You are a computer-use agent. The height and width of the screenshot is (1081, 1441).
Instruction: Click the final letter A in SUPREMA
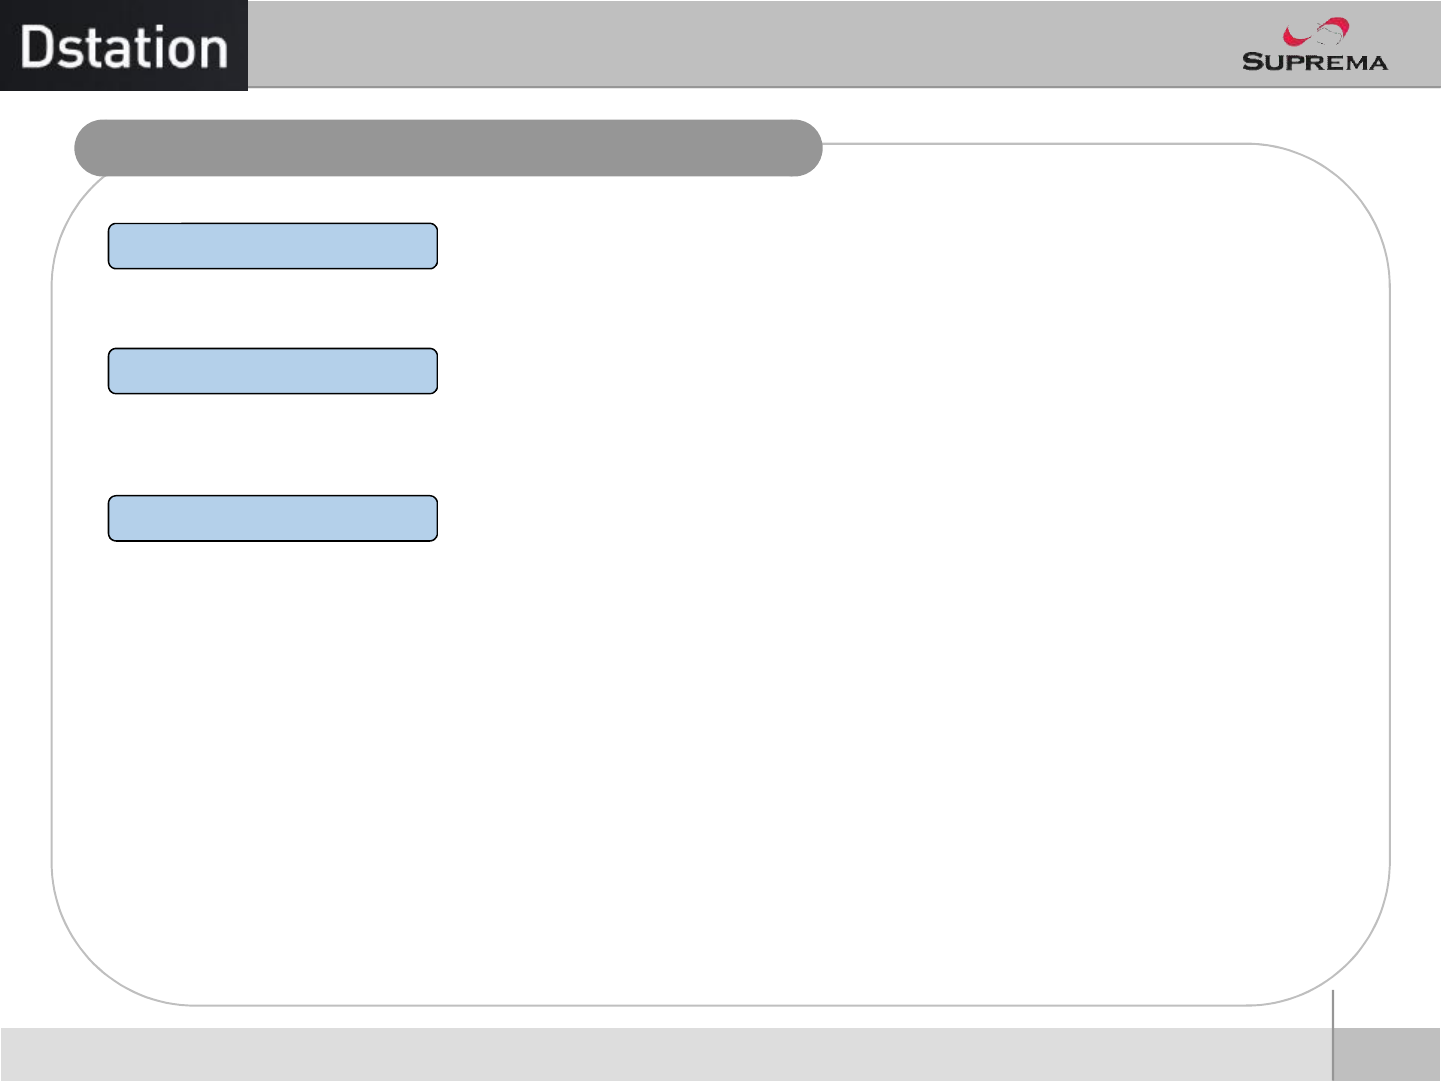pyautogui.click(x=1377, y=63)
